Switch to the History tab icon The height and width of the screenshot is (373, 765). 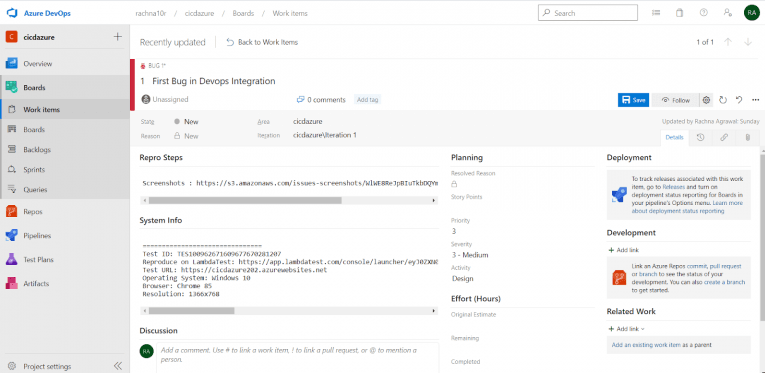(x=700, y=137)
